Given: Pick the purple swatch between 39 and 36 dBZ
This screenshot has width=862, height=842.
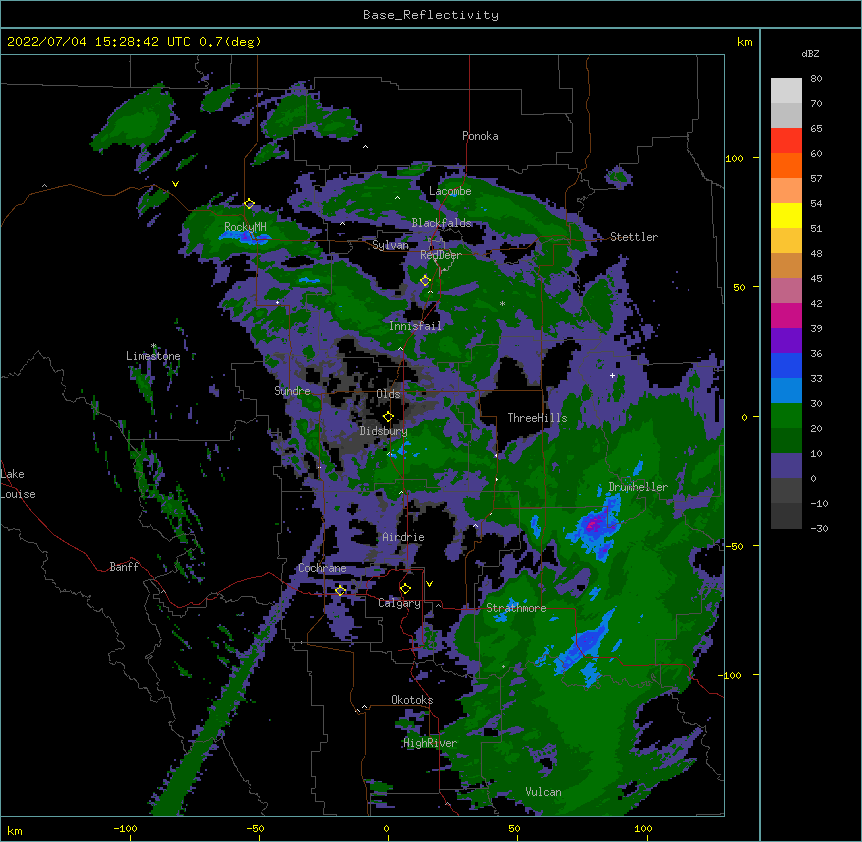Looking at the screenshot, I should 786,340.
